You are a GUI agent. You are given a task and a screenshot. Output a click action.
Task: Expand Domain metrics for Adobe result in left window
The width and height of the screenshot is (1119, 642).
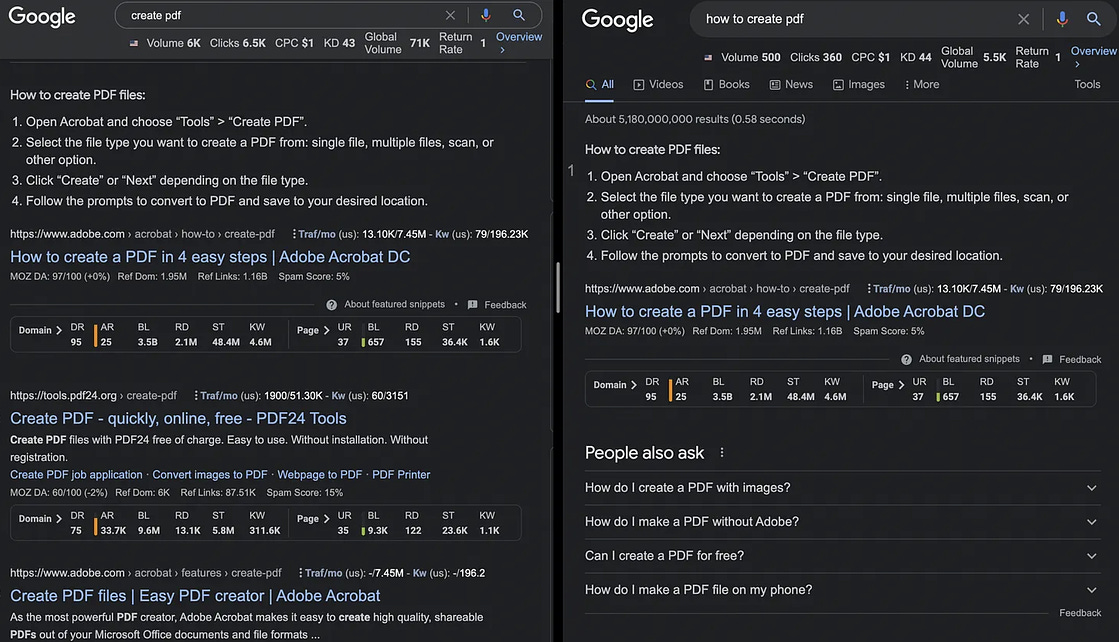point(40,330)
